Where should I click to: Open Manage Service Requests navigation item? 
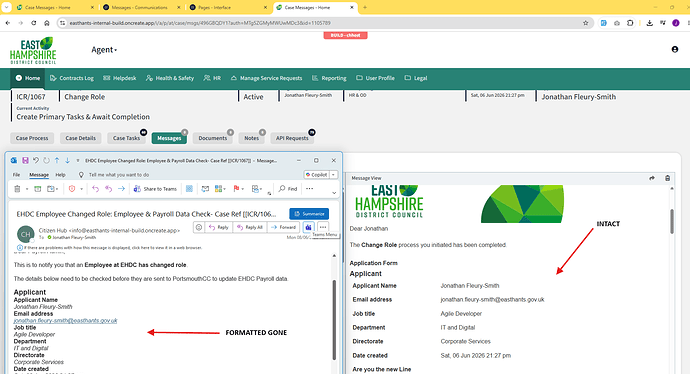click(x=266, y=78)
